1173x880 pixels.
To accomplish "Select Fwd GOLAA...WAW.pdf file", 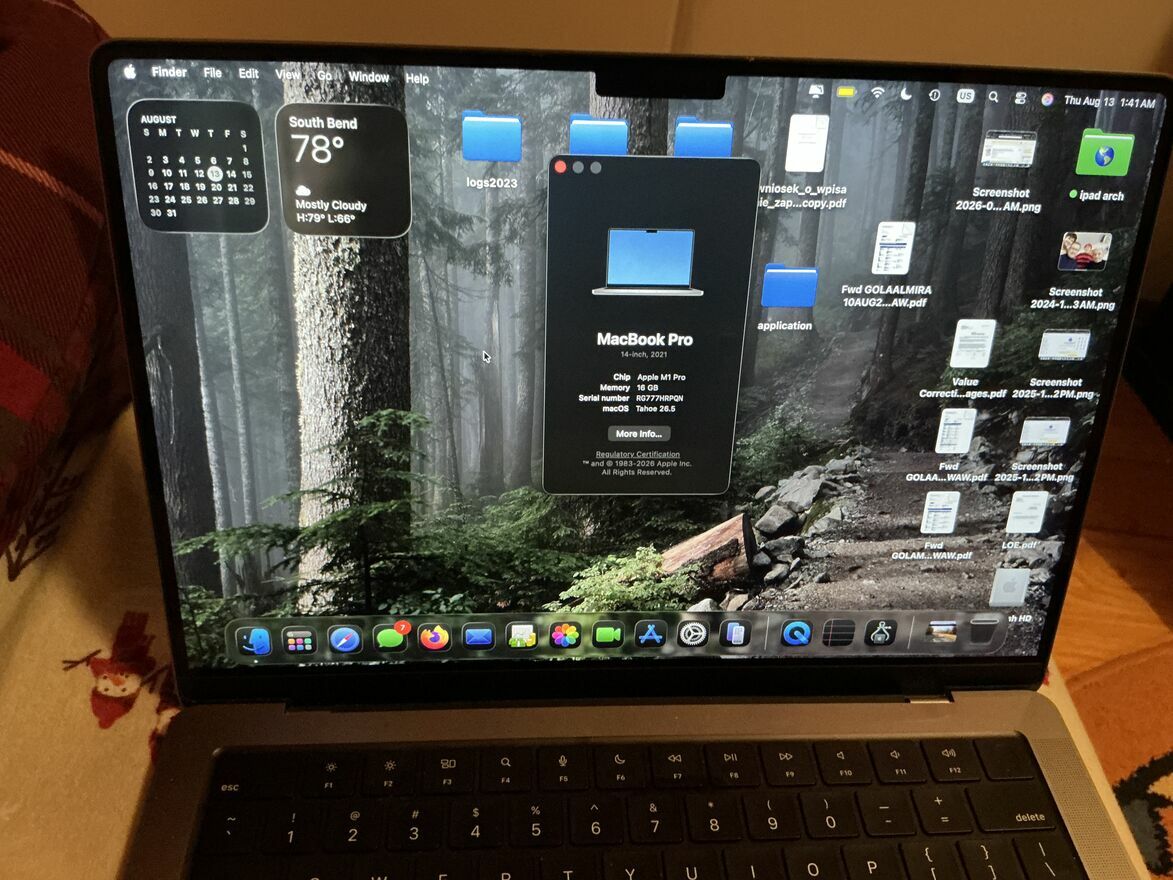I will click(955, 431).
